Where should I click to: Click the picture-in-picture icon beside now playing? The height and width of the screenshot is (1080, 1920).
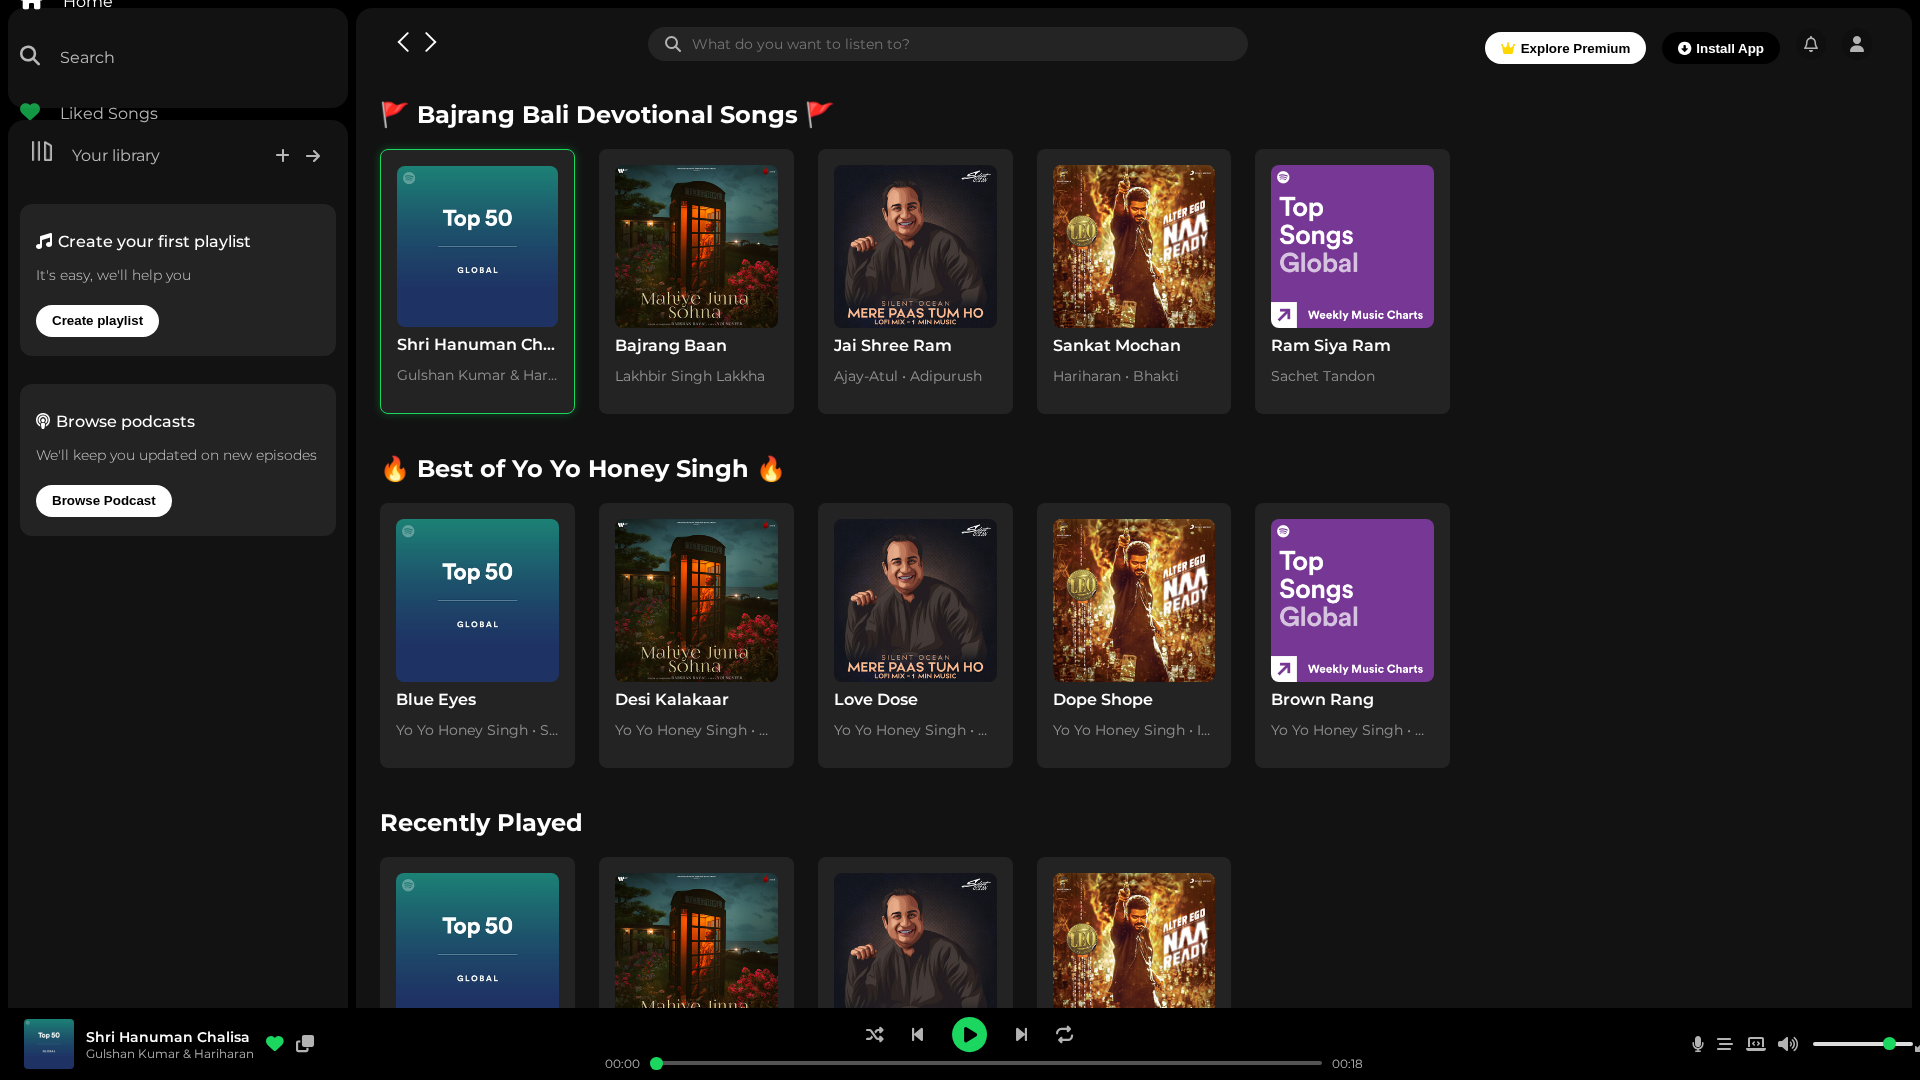[x=305, y=1044]
